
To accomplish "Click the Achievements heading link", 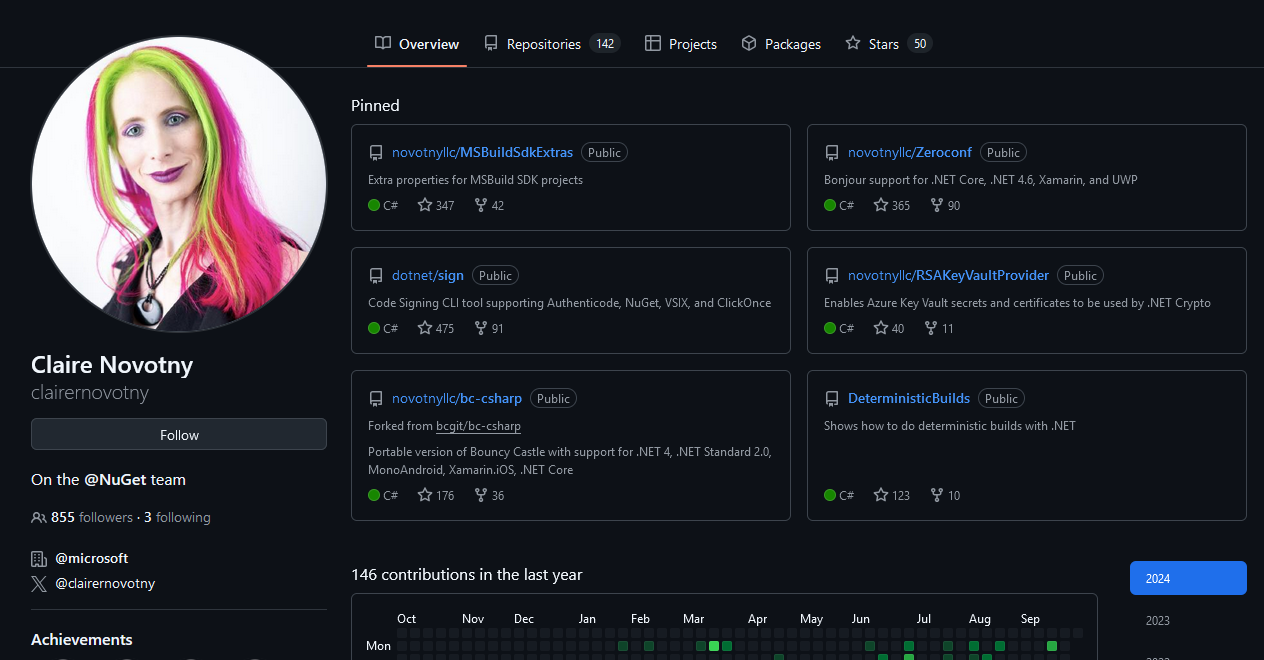I will point(82,639).
